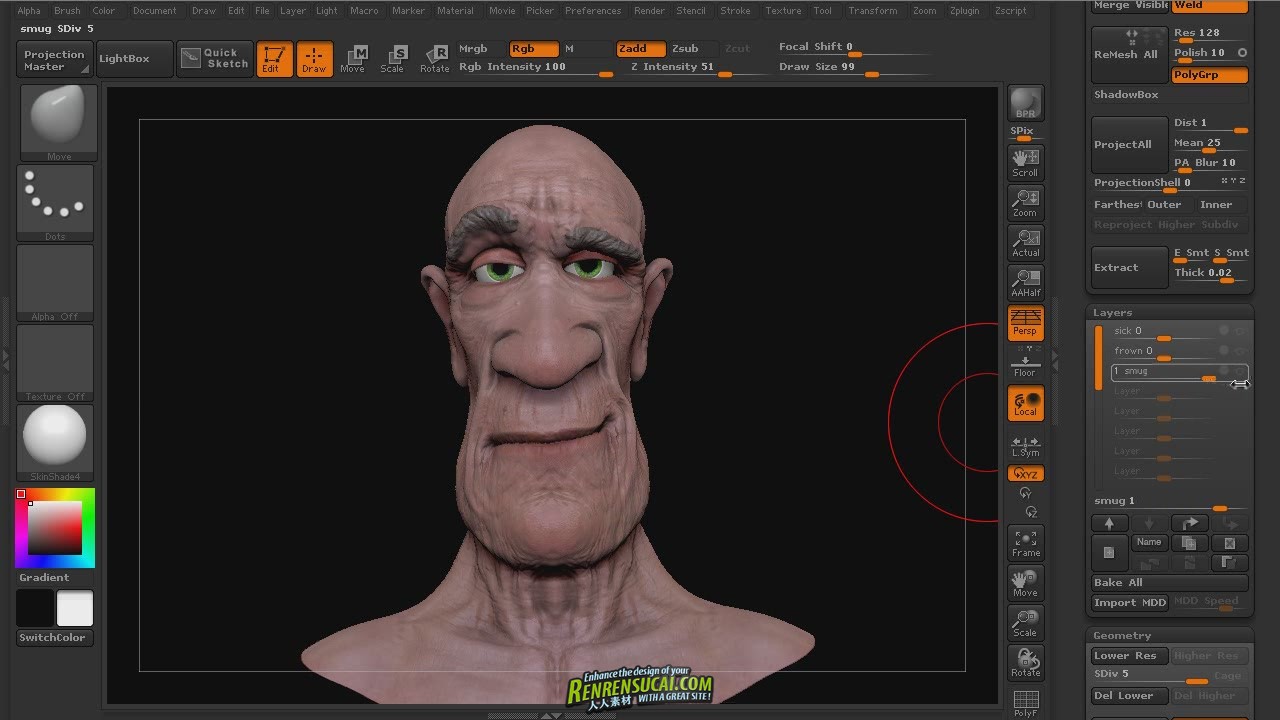Open the Projection Master

55,60
